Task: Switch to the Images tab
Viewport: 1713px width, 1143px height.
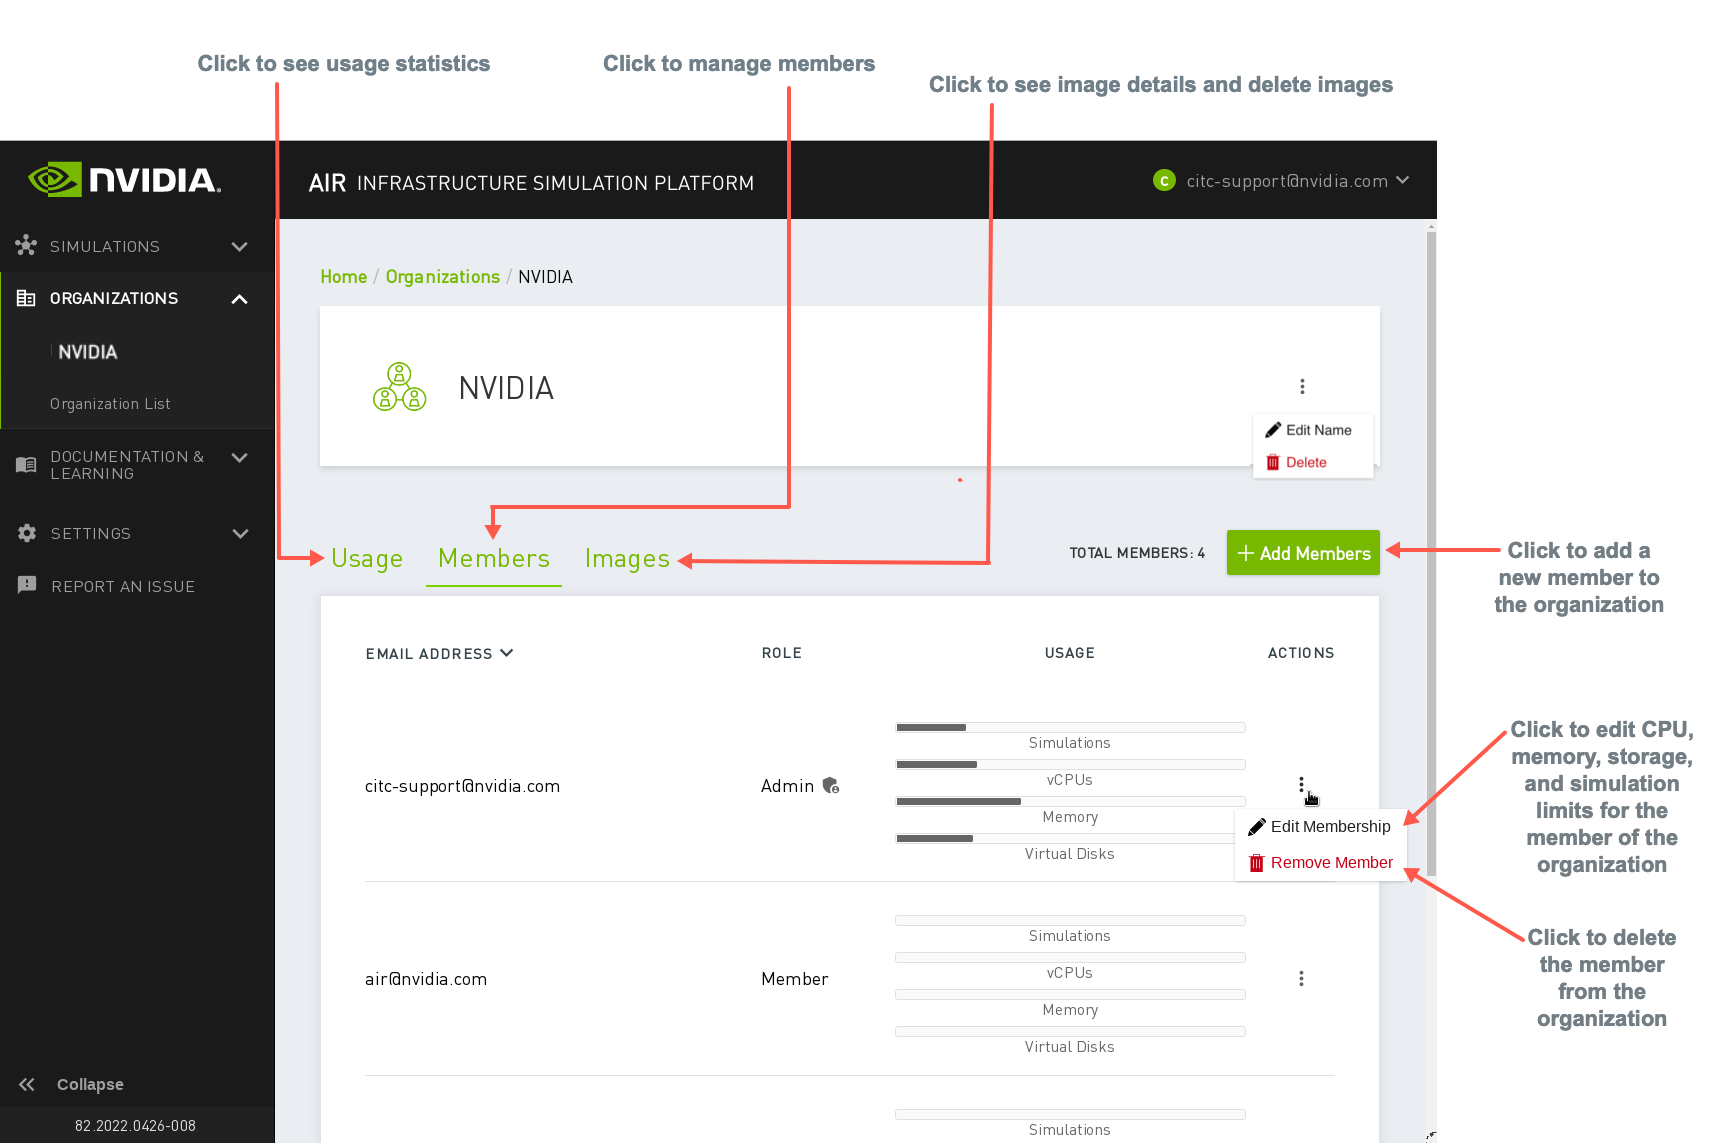Action: pyautogui.click(x=627, y=558)
